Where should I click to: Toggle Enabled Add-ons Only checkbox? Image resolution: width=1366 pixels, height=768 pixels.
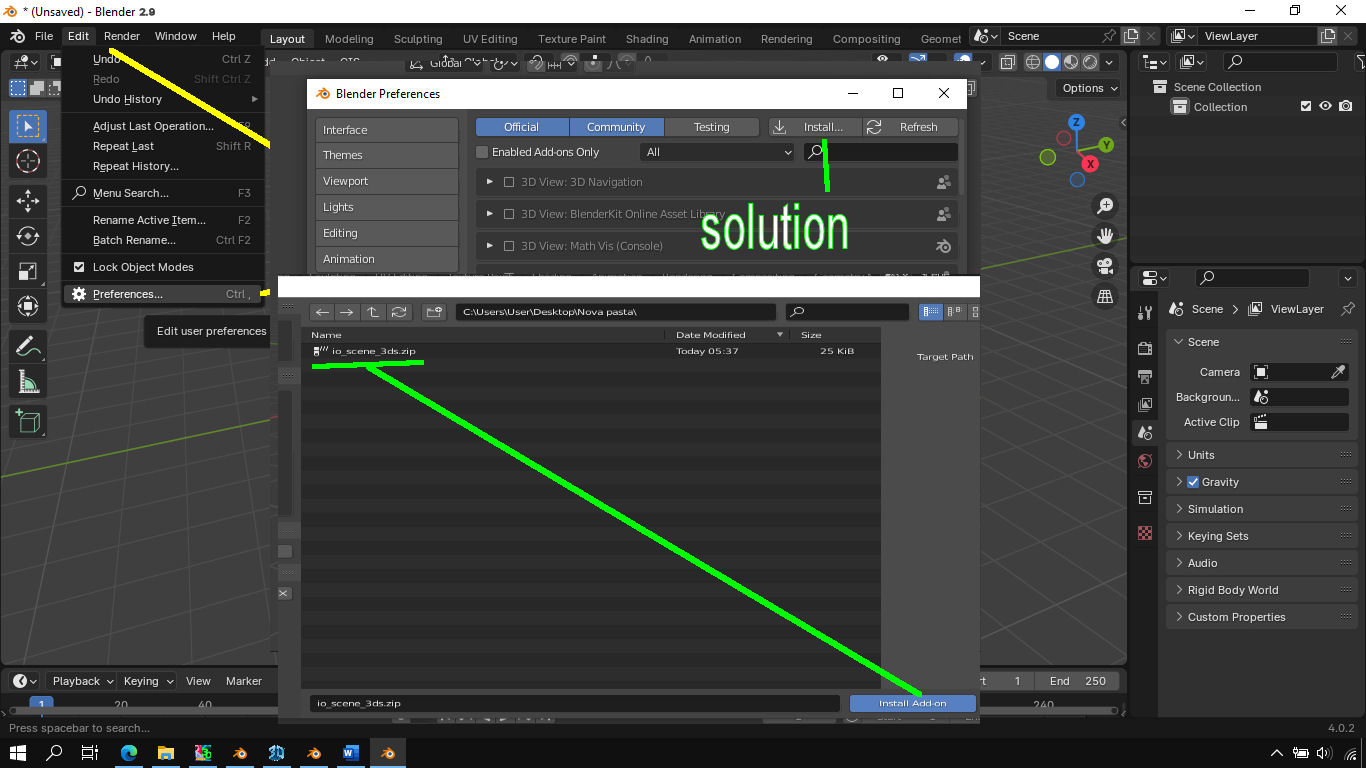482,152
